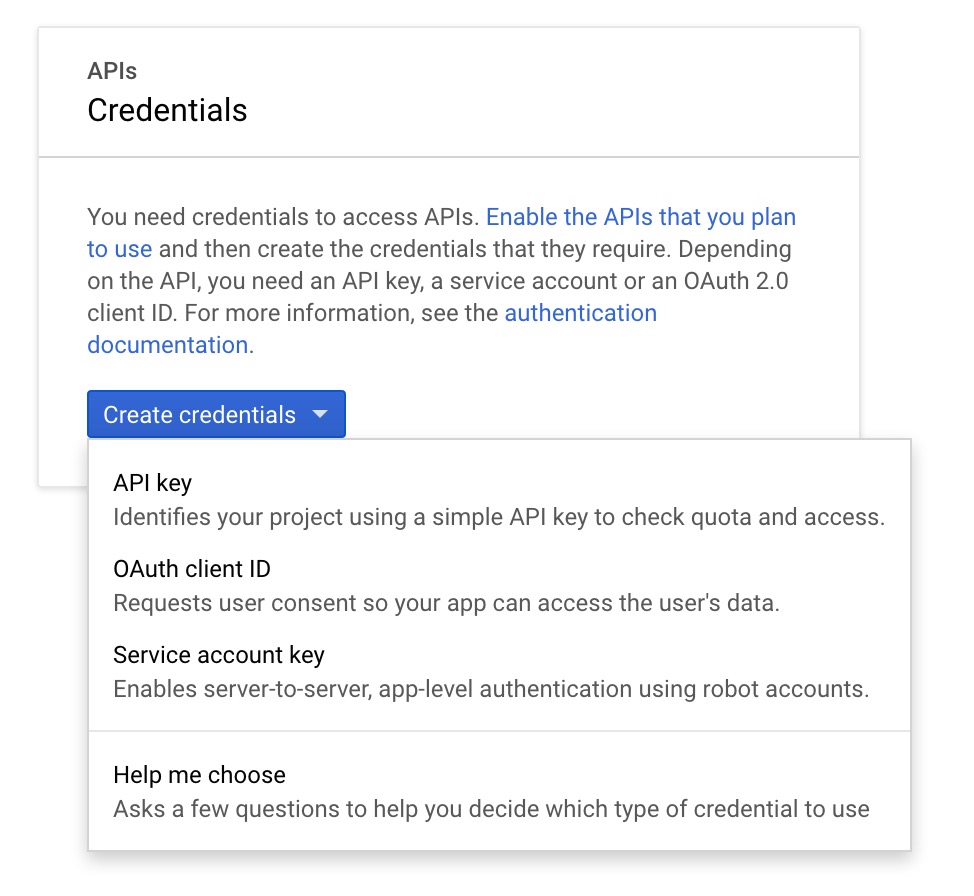Viewport: 974px width, 896px height.
Task: Click the Credentials page heading
Action: click(x=167, y=110)
